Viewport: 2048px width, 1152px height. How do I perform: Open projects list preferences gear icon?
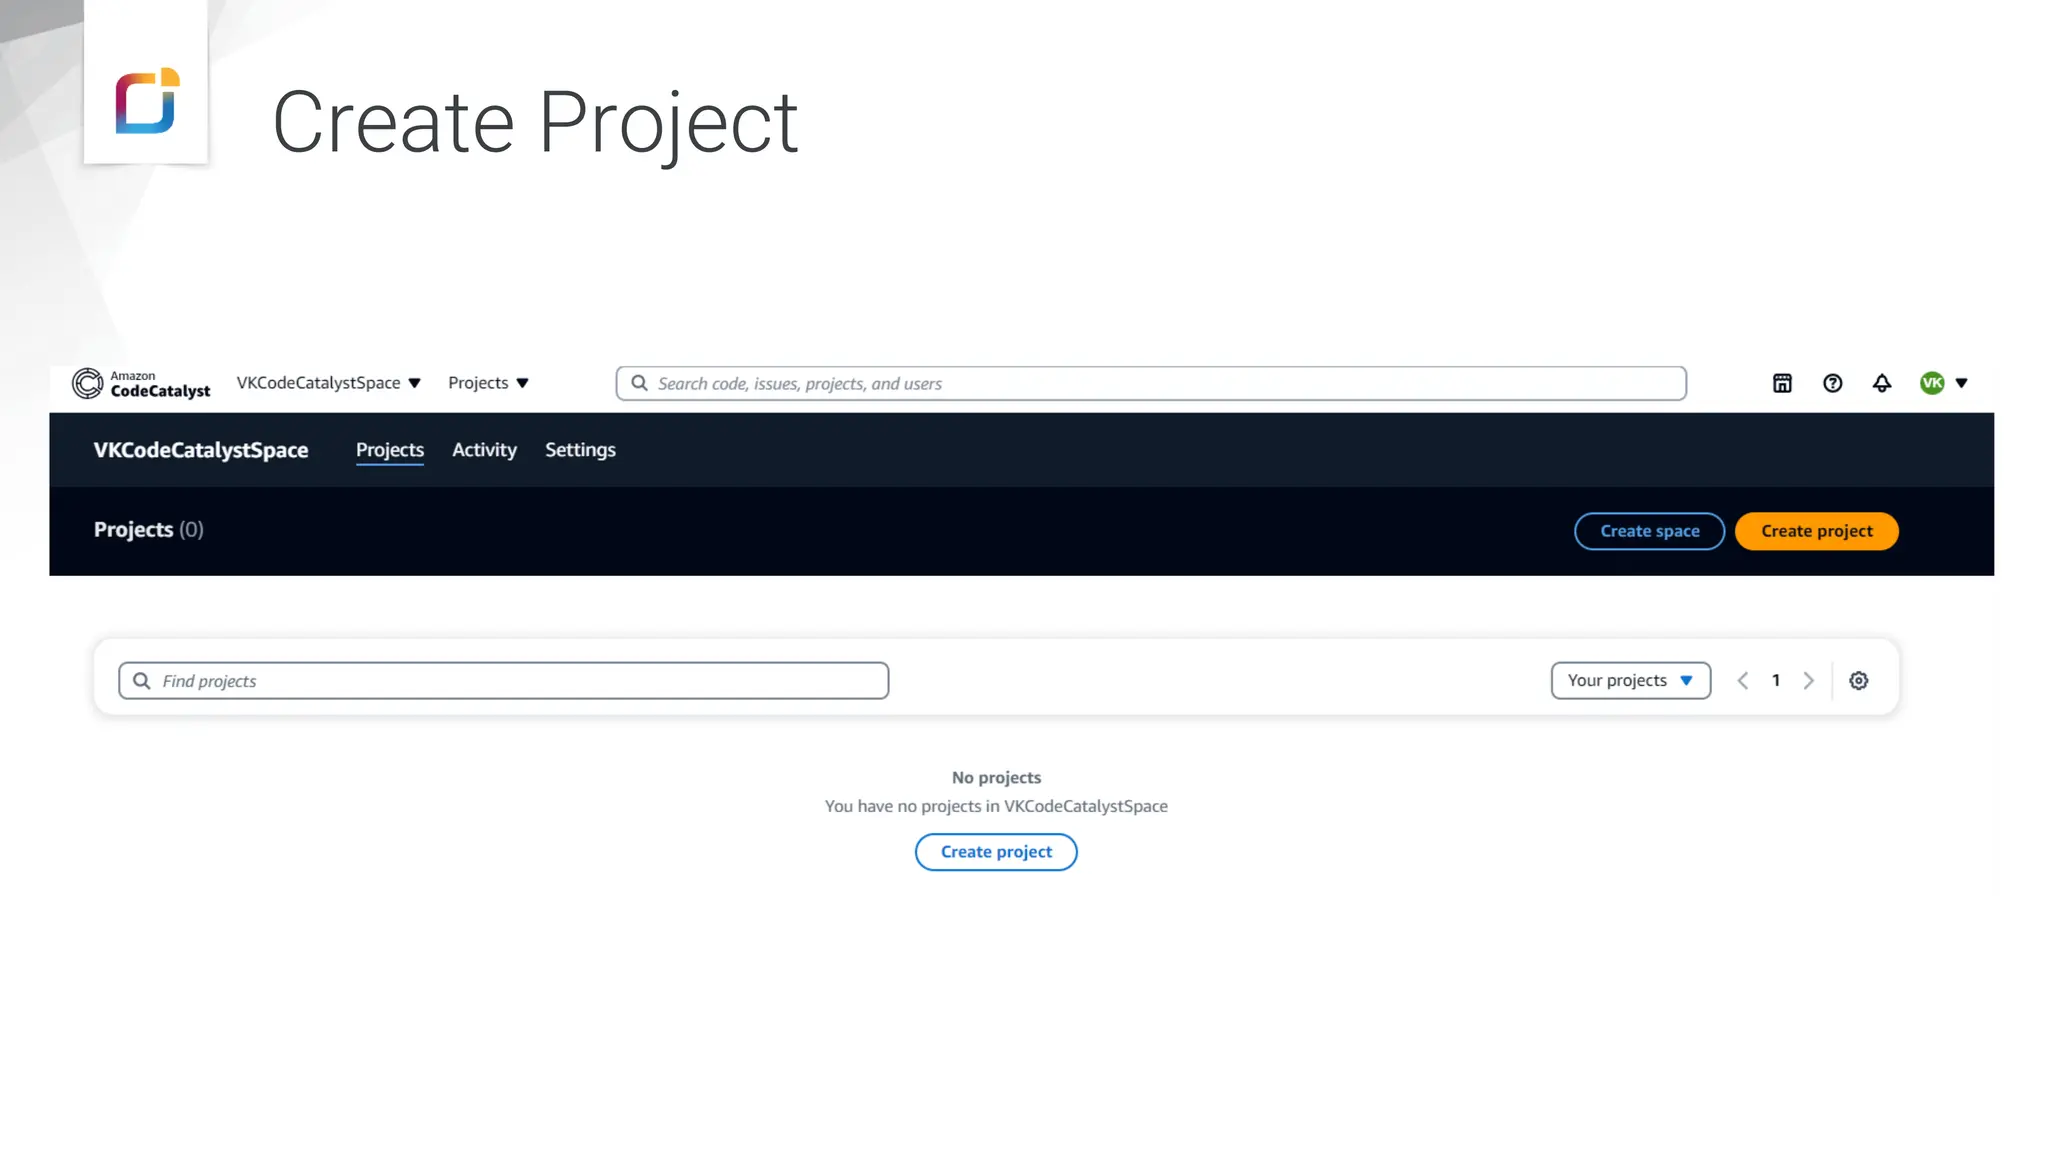coord(1858,681)
